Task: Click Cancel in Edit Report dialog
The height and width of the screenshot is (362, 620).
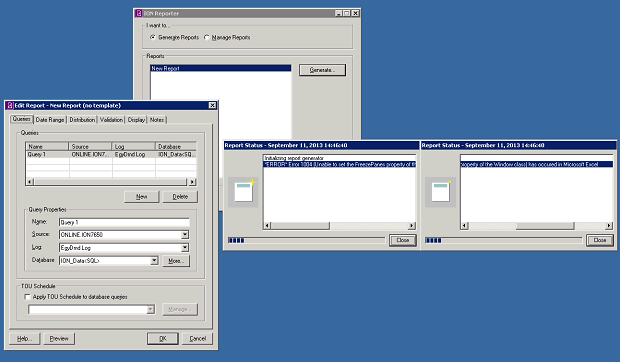Action: [x=197, y=339]
